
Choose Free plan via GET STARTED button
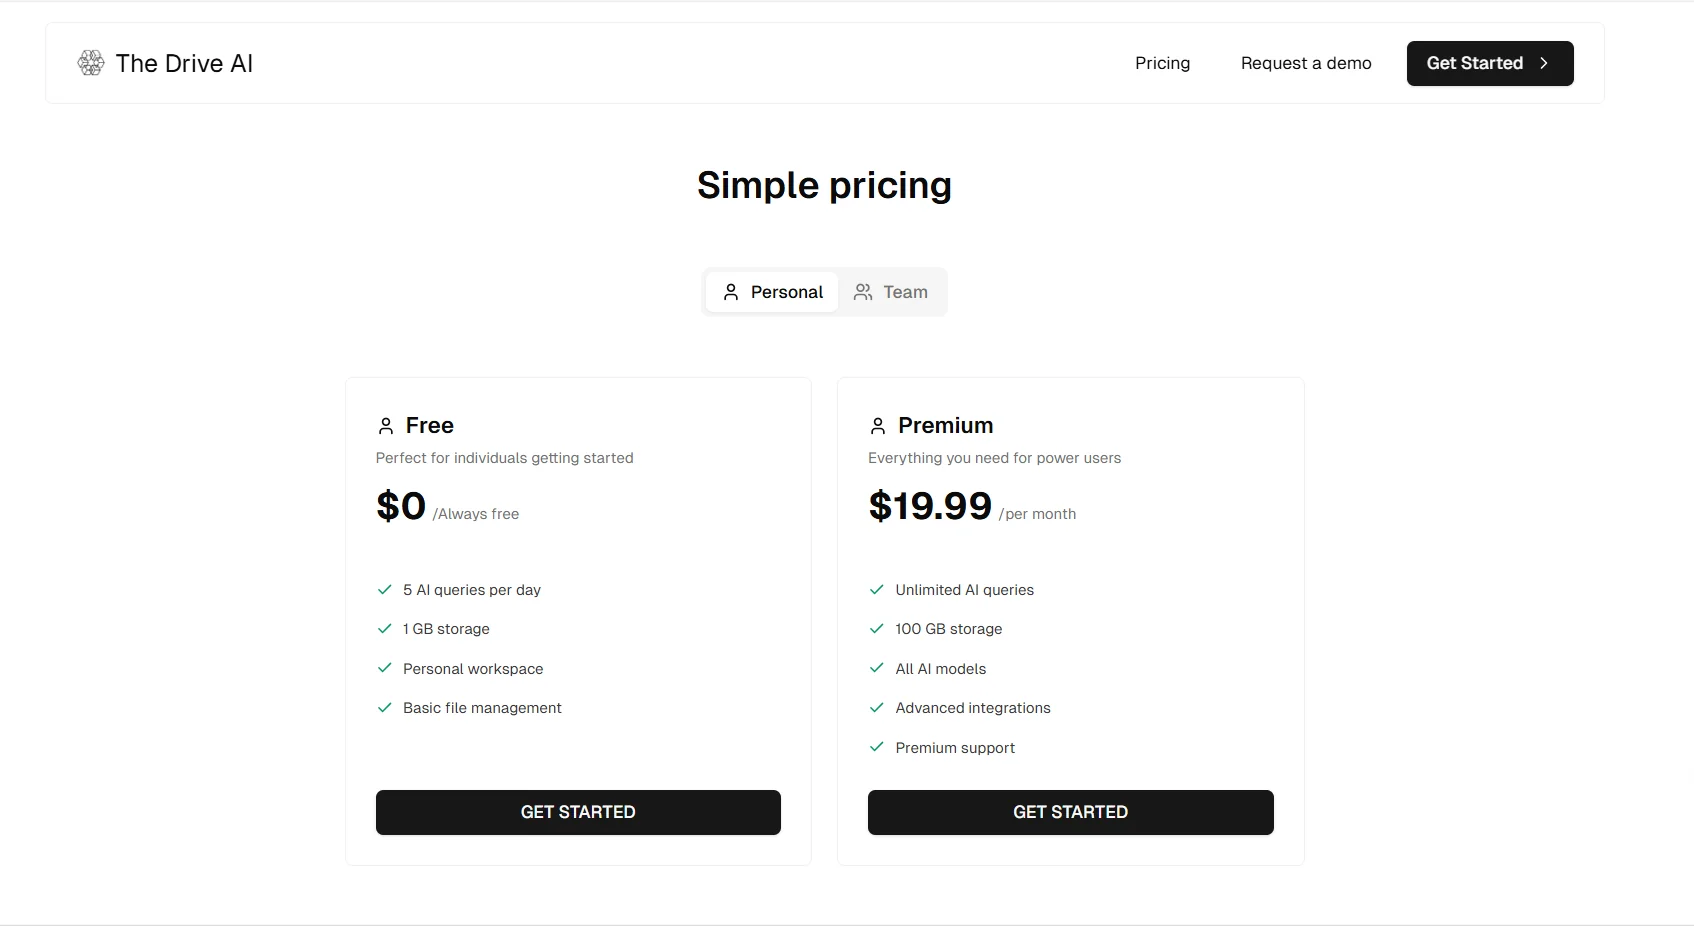(x=578, y=812)
